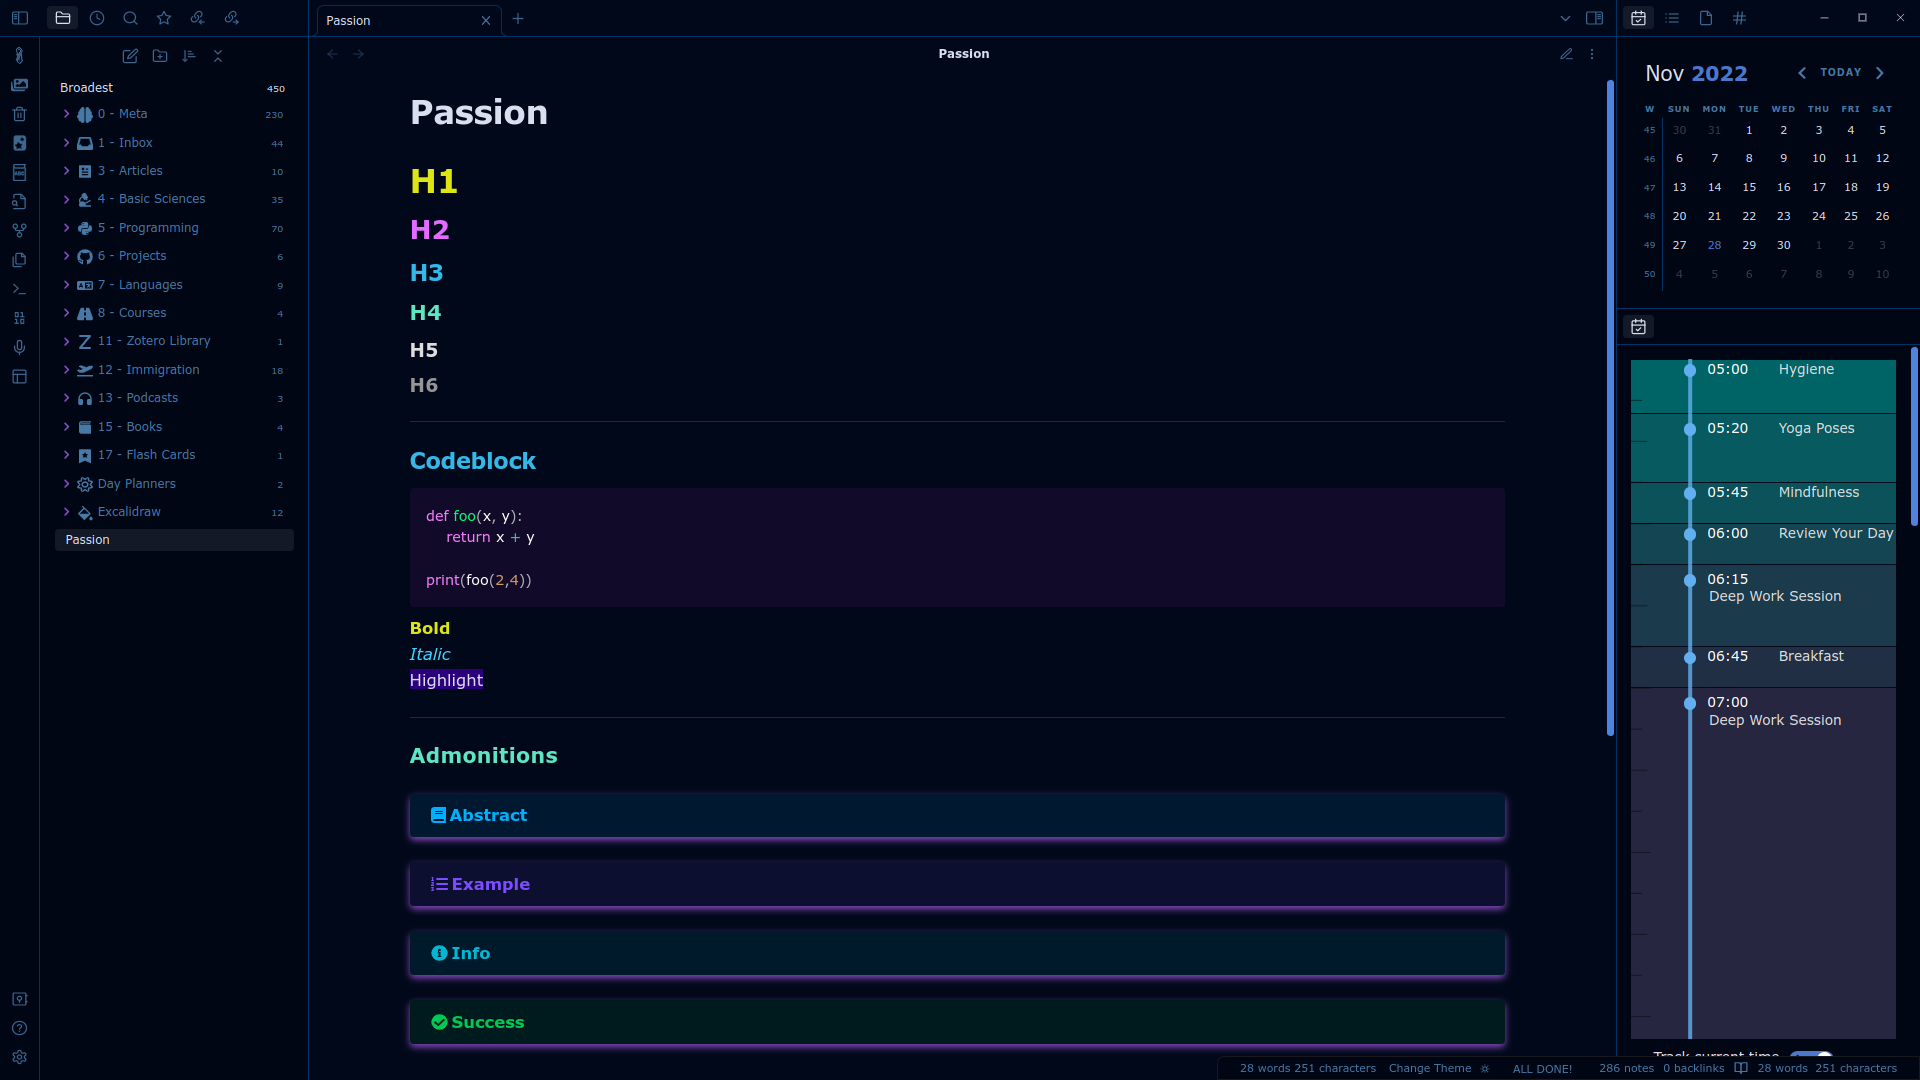Open the outline tab in right sidebar

click(x=1672, y=18)
